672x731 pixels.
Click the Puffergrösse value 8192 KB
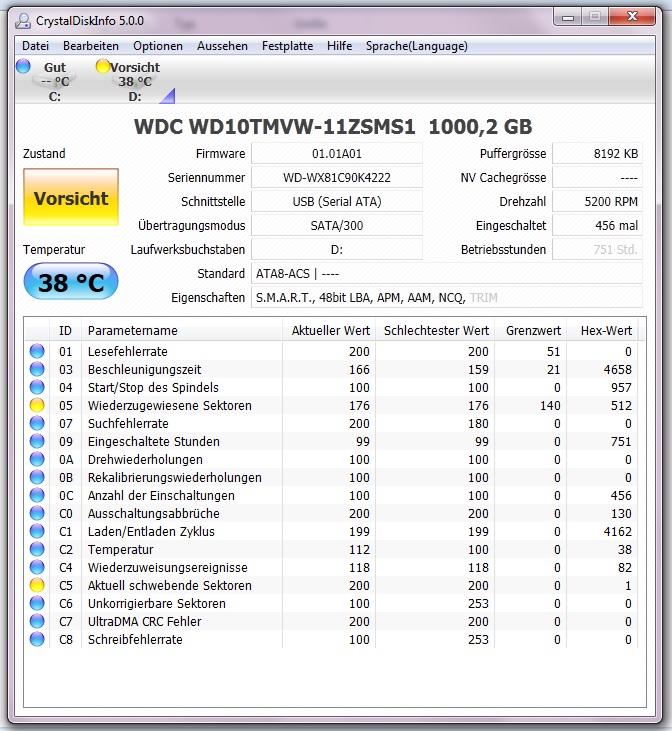597,154
